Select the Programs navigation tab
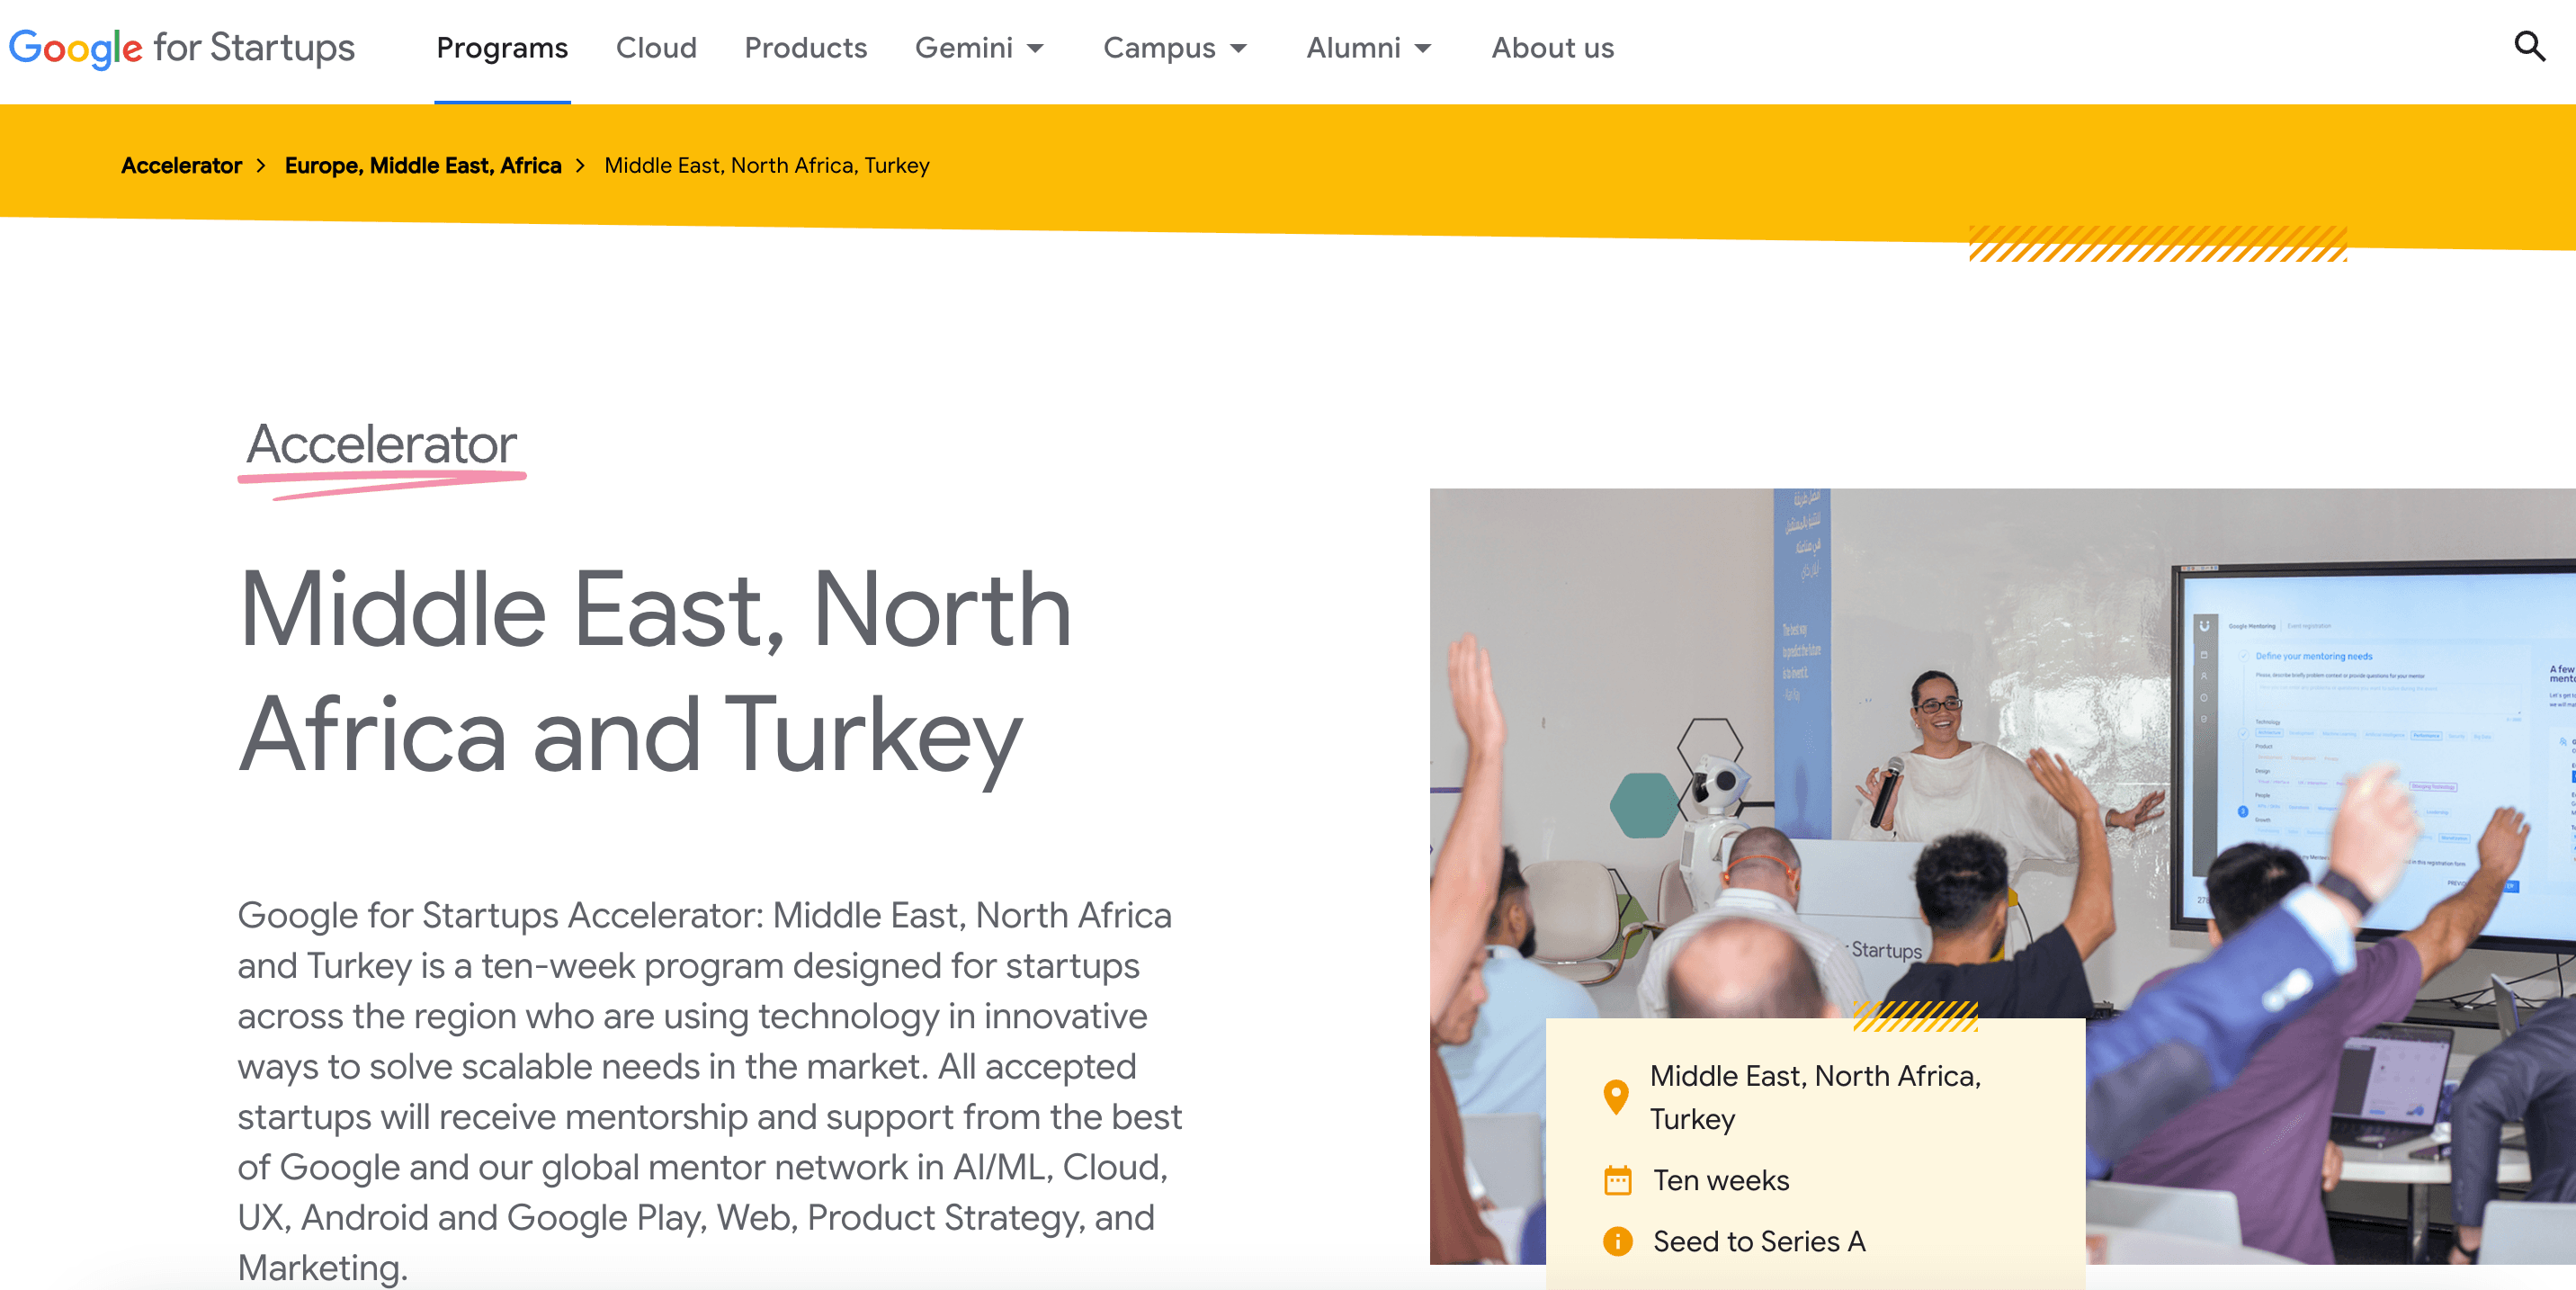 [x=502, y=47]
